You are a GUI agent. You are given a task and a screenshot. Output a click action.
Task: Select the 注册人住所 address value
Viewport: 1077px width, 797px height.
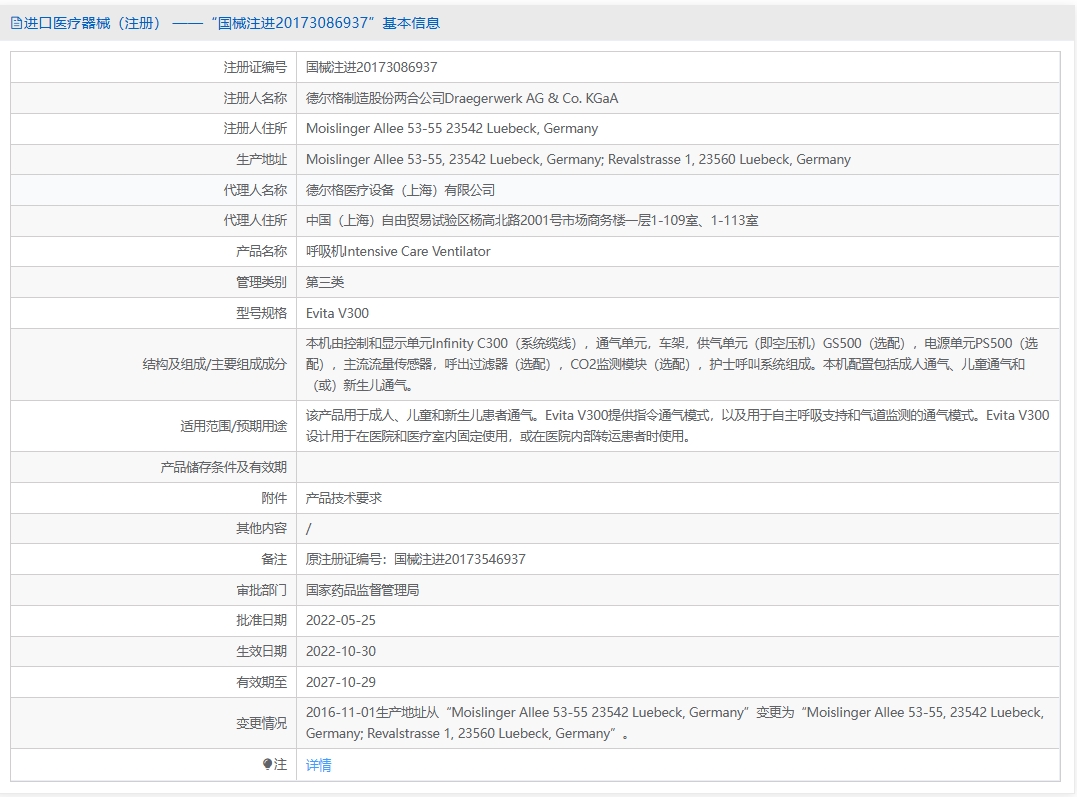point(452,128)
